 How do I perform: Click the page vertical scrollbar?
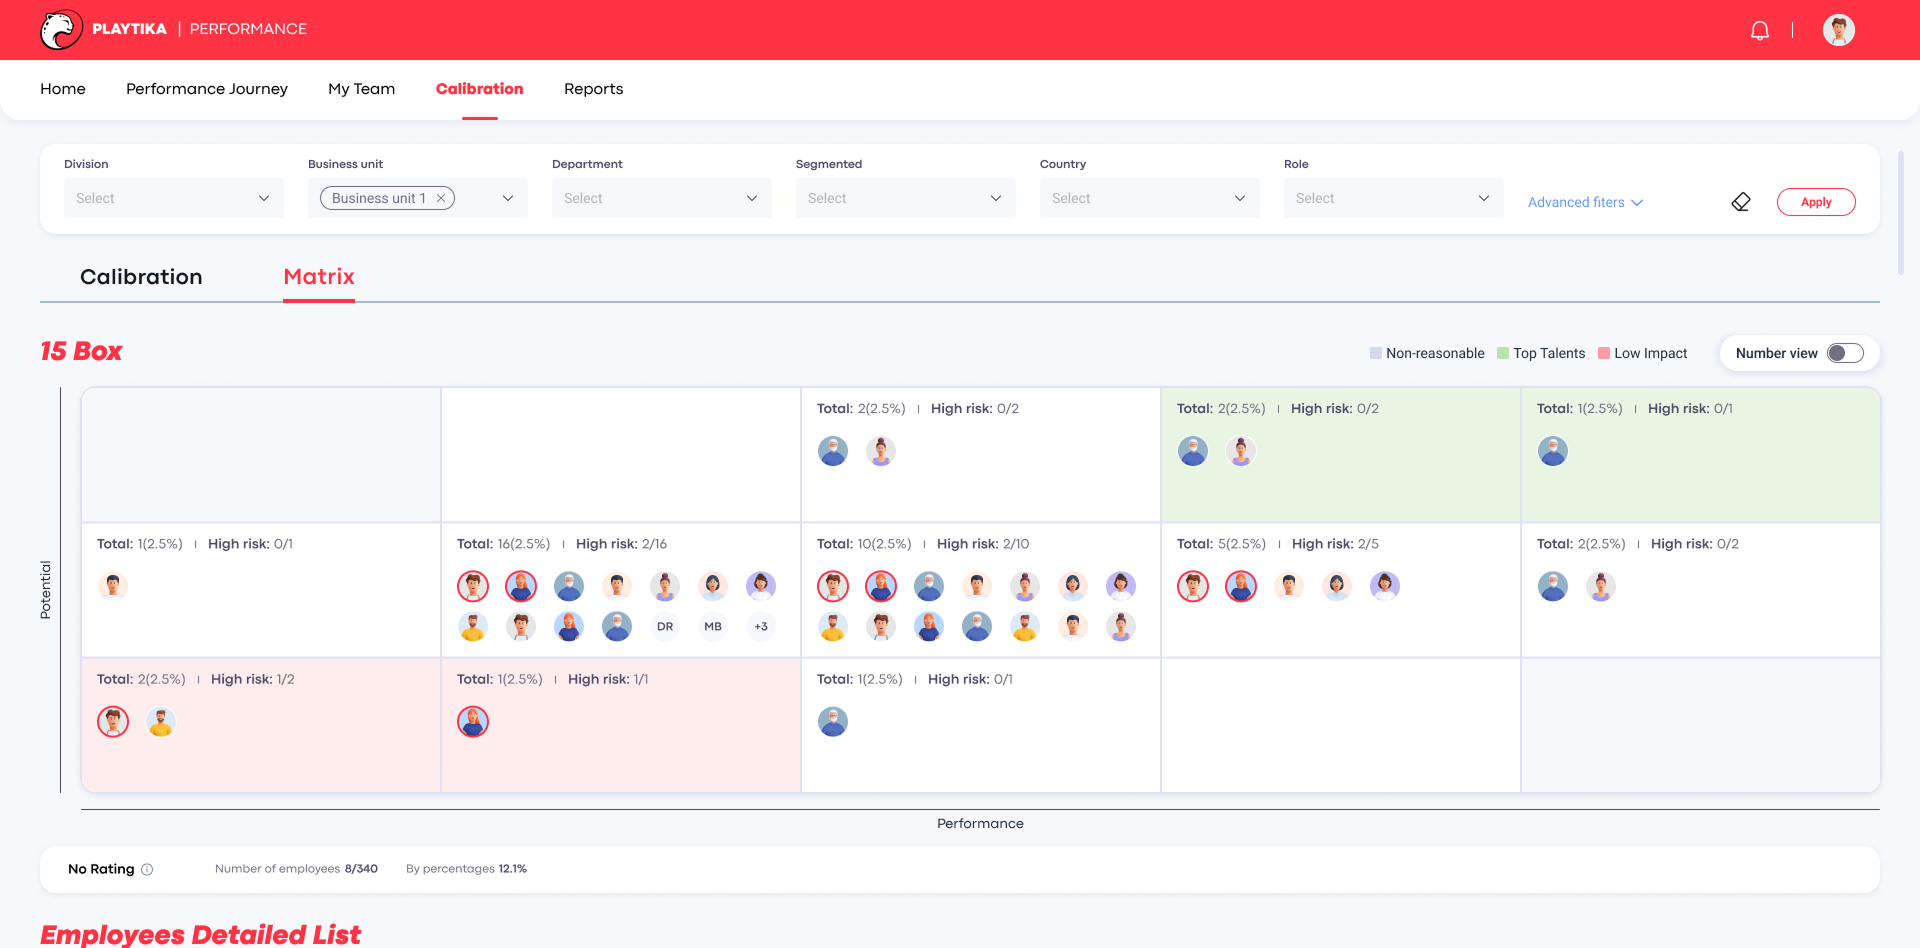point(1900,212)
